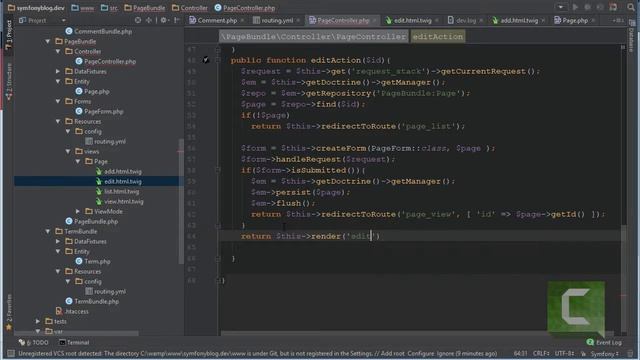Select routing.yml under PageBundle config
Image resolution: width=640 pixels, height=360 pixels.
[105, 142]
